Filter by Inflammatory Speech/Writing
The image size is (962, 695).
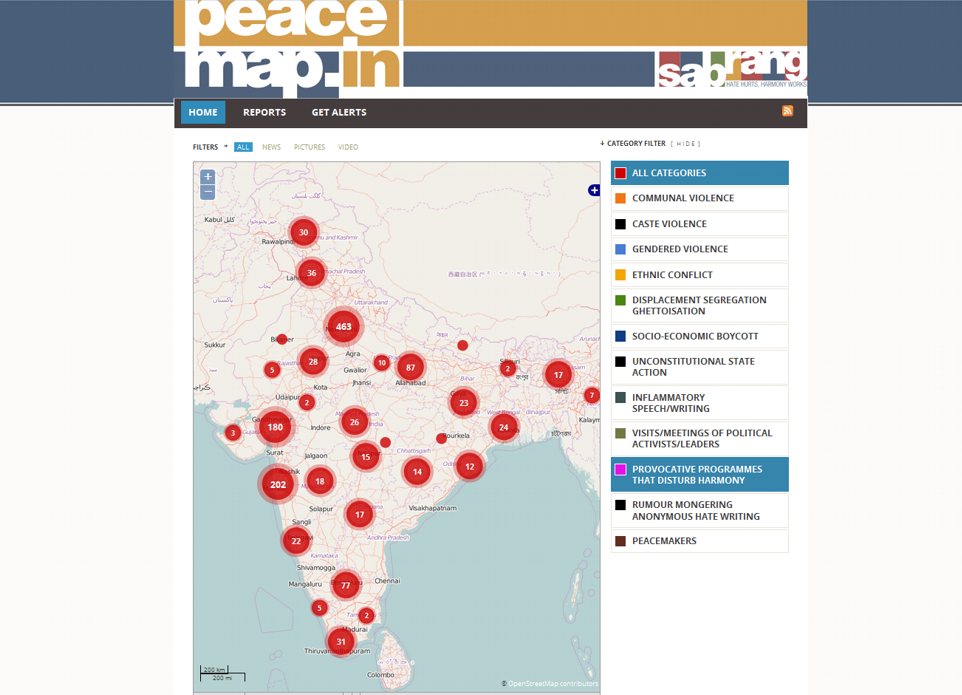pos(699,403)
